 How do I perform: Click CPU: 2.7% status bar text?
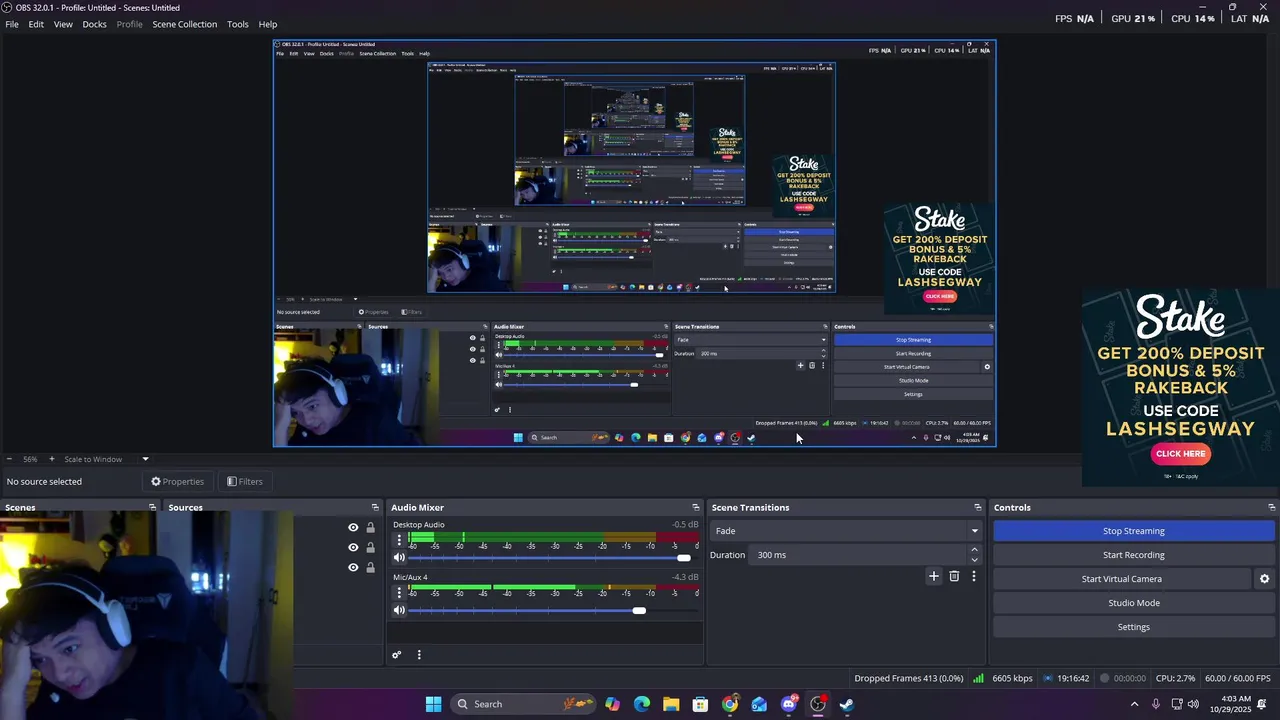point(1176,678)
